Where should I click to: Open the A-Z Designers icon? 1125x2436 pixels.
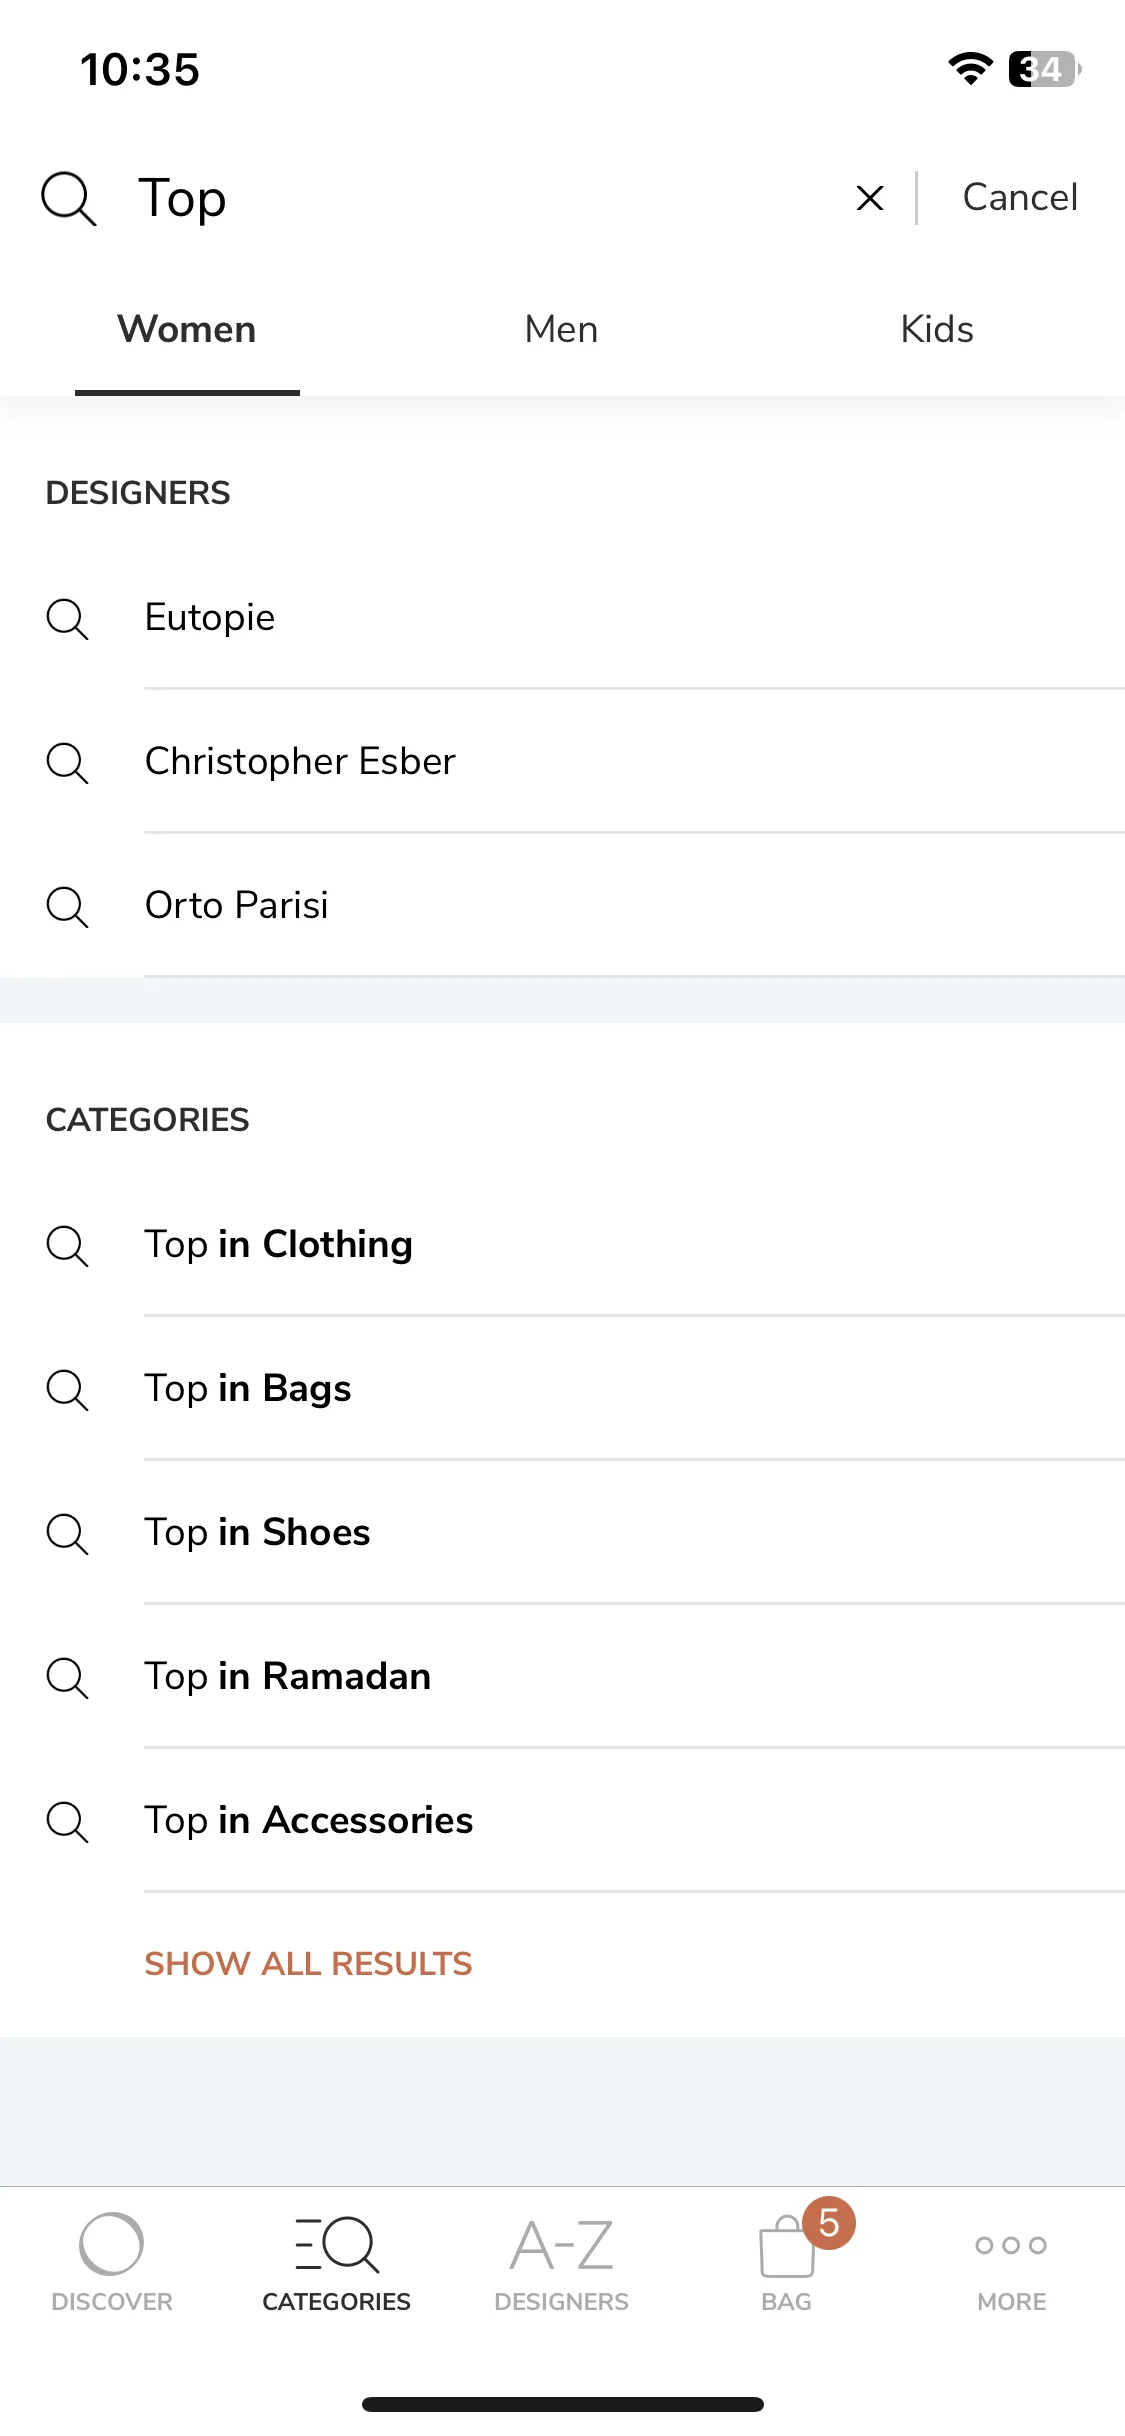(561, 2246)
